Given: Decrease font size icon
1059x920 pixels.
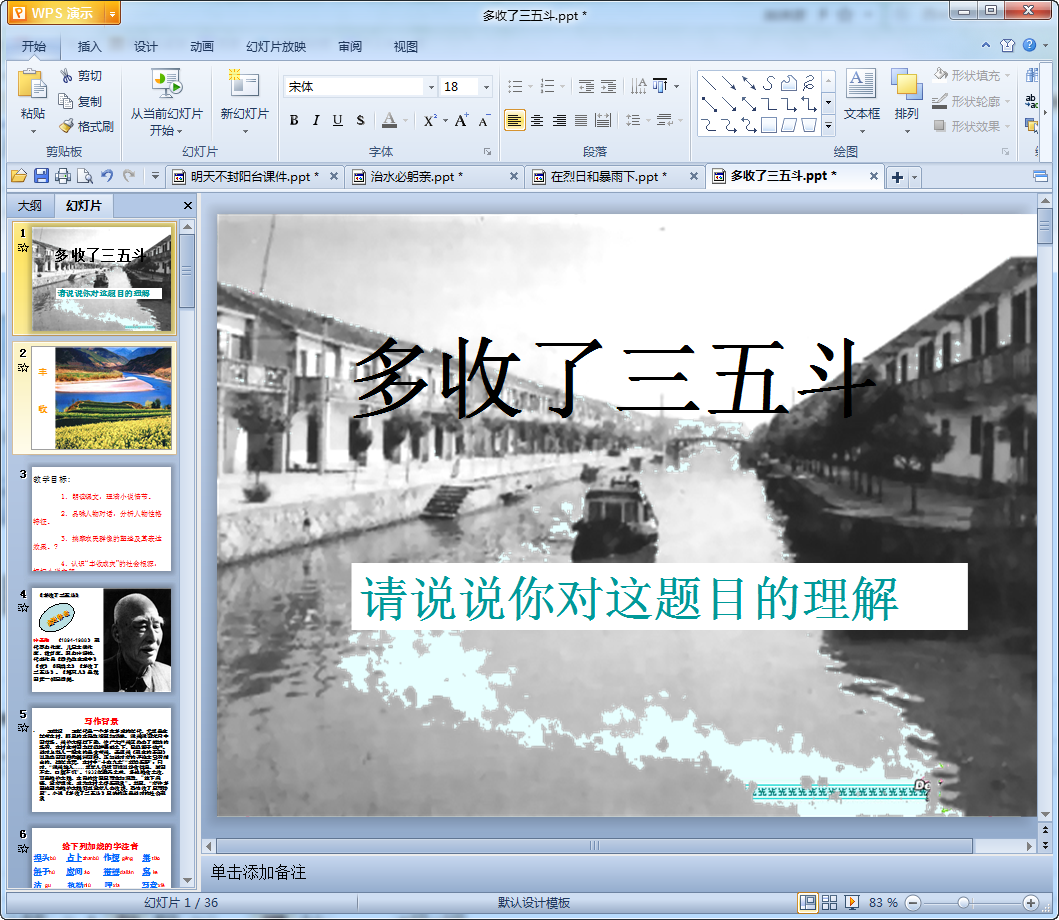Looking at the screenshot, I should click(484, 121).
